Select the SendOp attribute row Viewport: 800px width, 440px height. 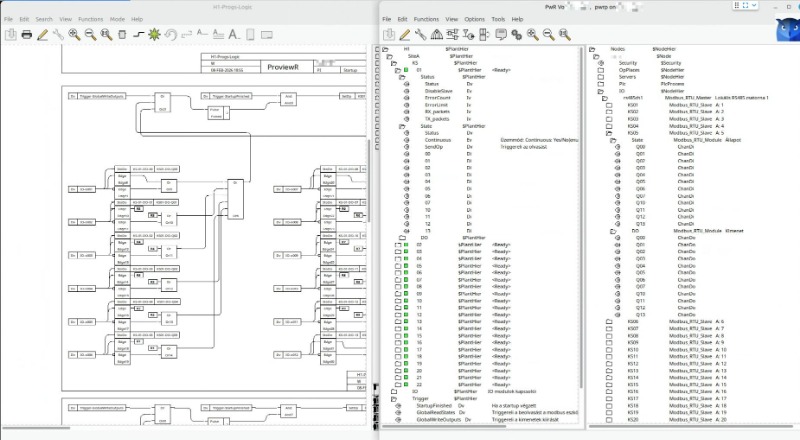click(x=433, y=146)
